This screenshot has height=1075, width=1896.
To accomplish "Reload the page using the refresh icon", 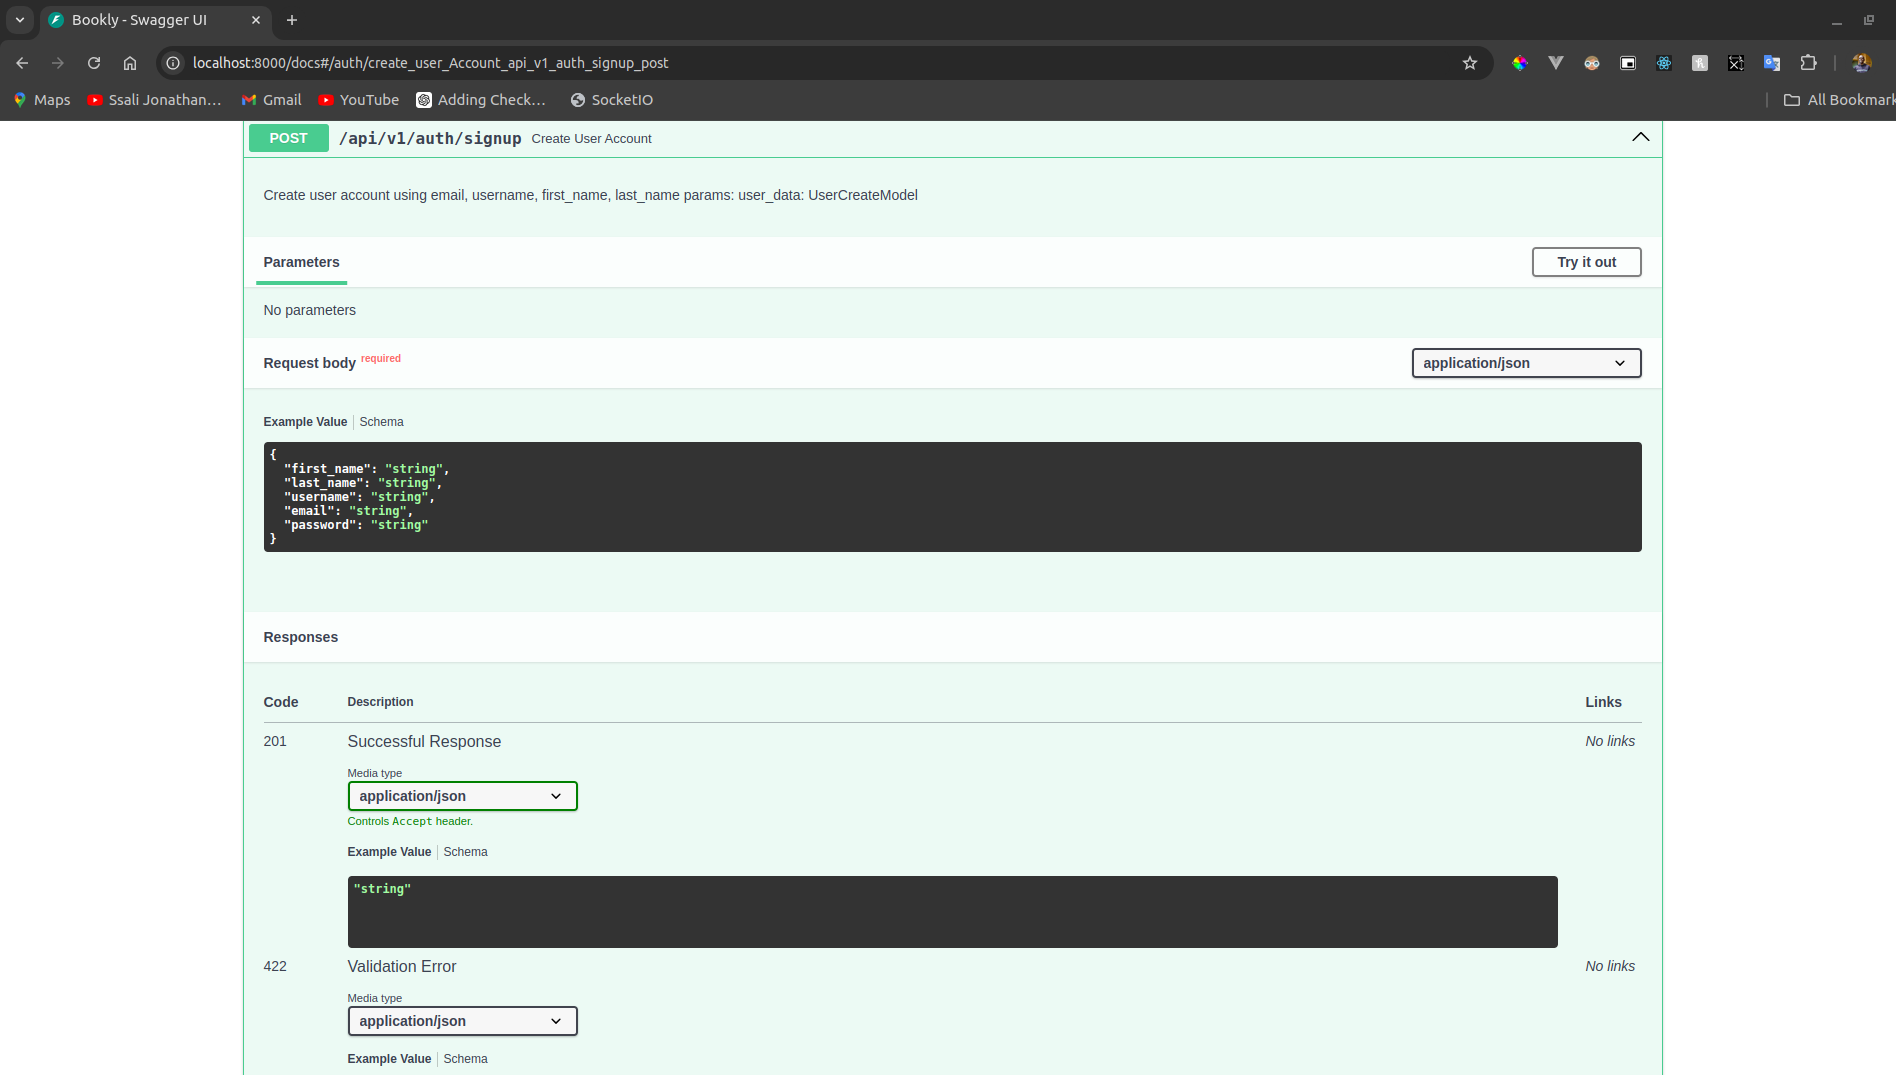I will [93, 62].
